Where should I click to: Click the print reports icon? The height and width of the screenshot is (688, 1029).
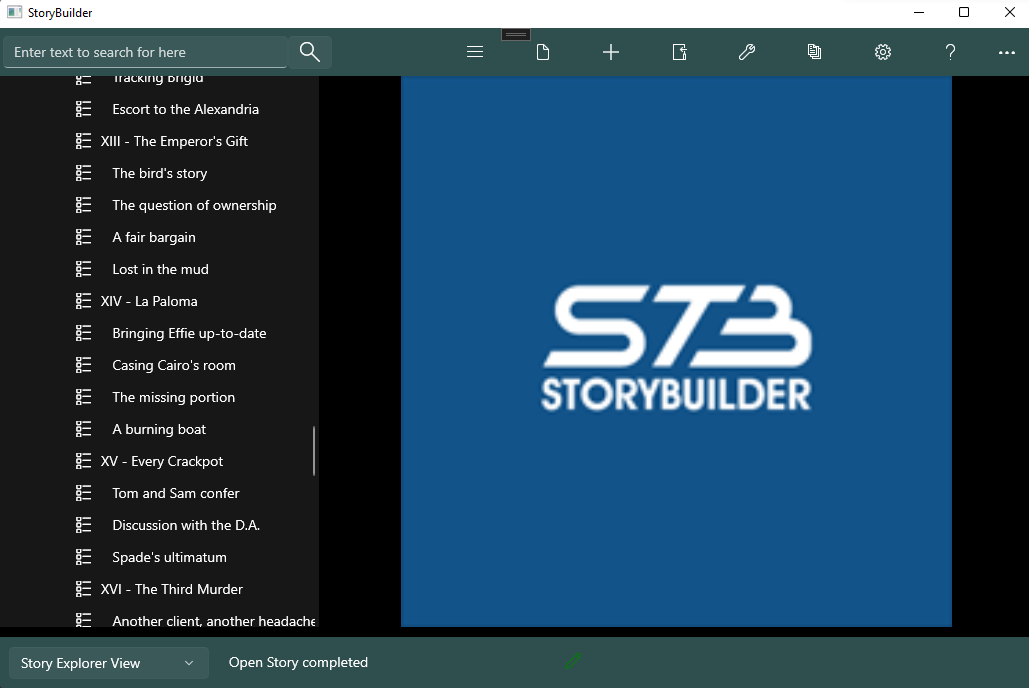tap(814, 51)
